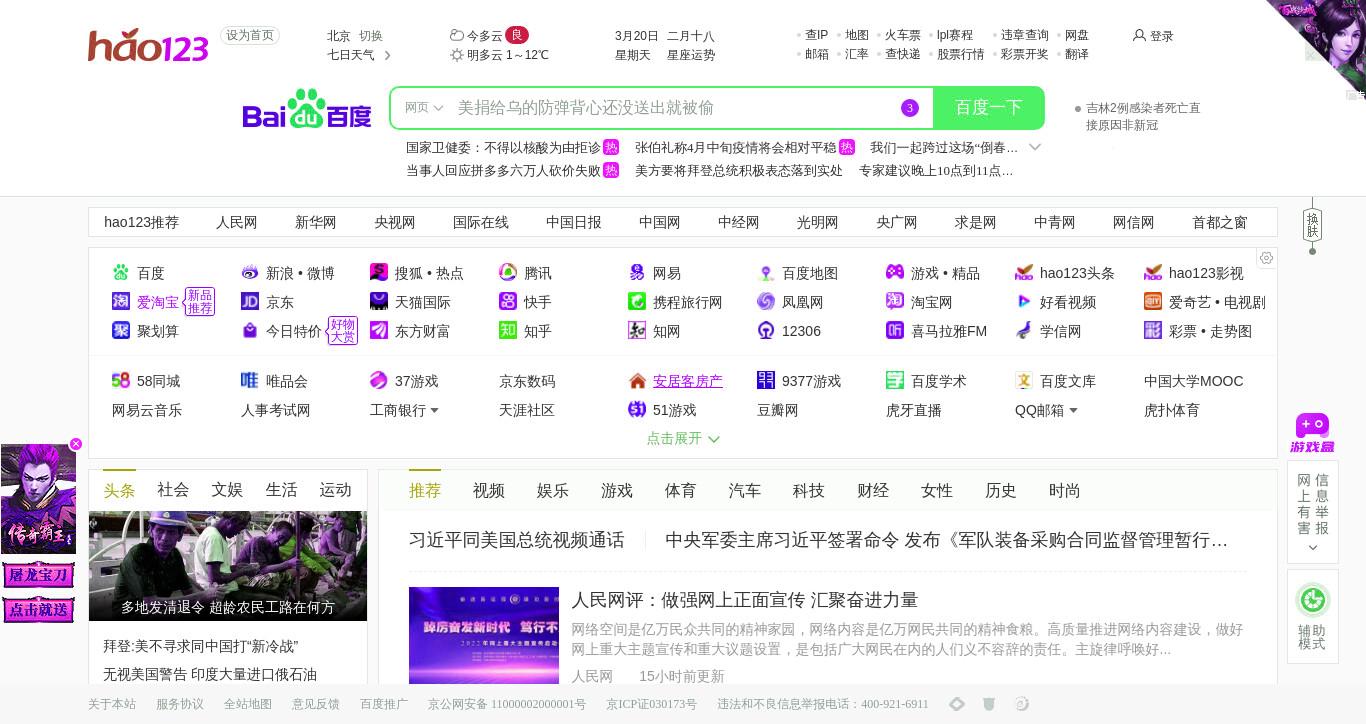Screen dimensions: 1366x724
Task: Click the JD 京东 icon
Action: pos(250,302)
